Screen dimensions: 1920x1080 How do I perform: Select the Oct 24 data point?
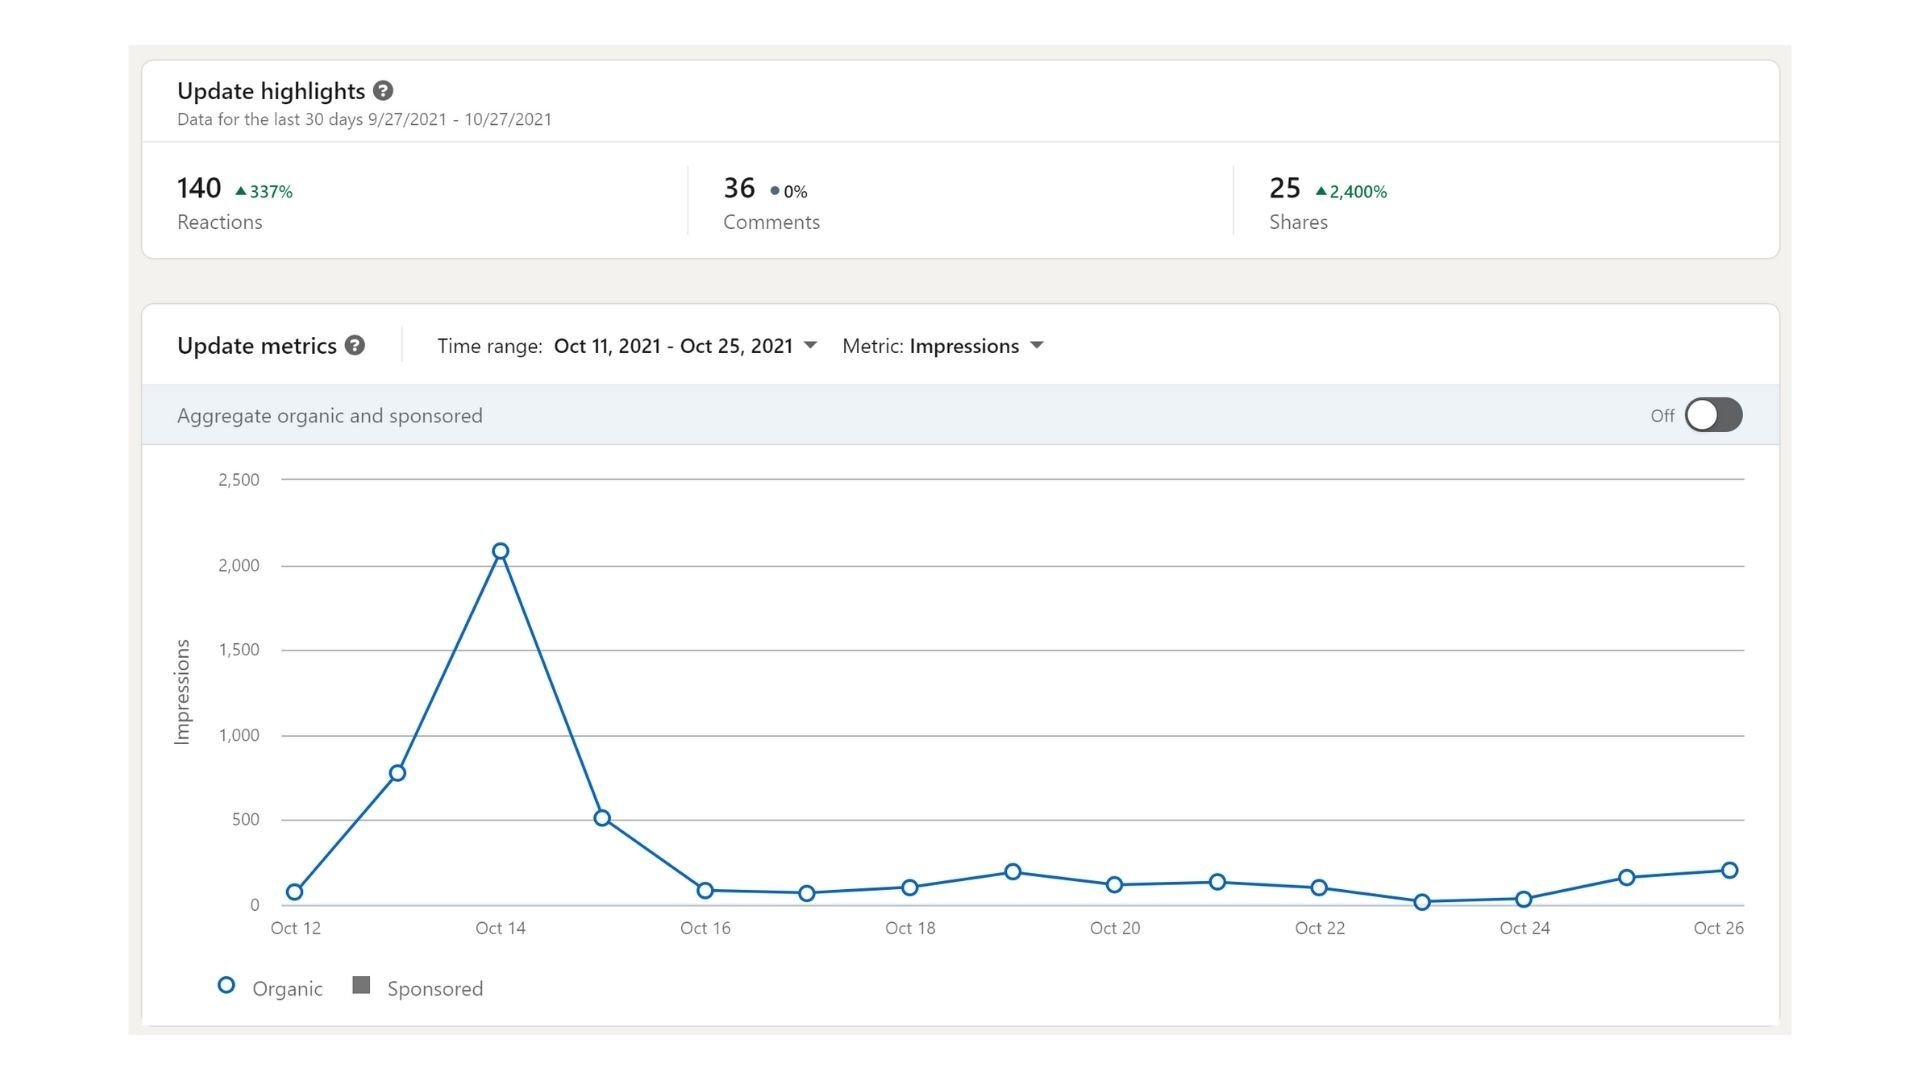(x=1524, y=899)
